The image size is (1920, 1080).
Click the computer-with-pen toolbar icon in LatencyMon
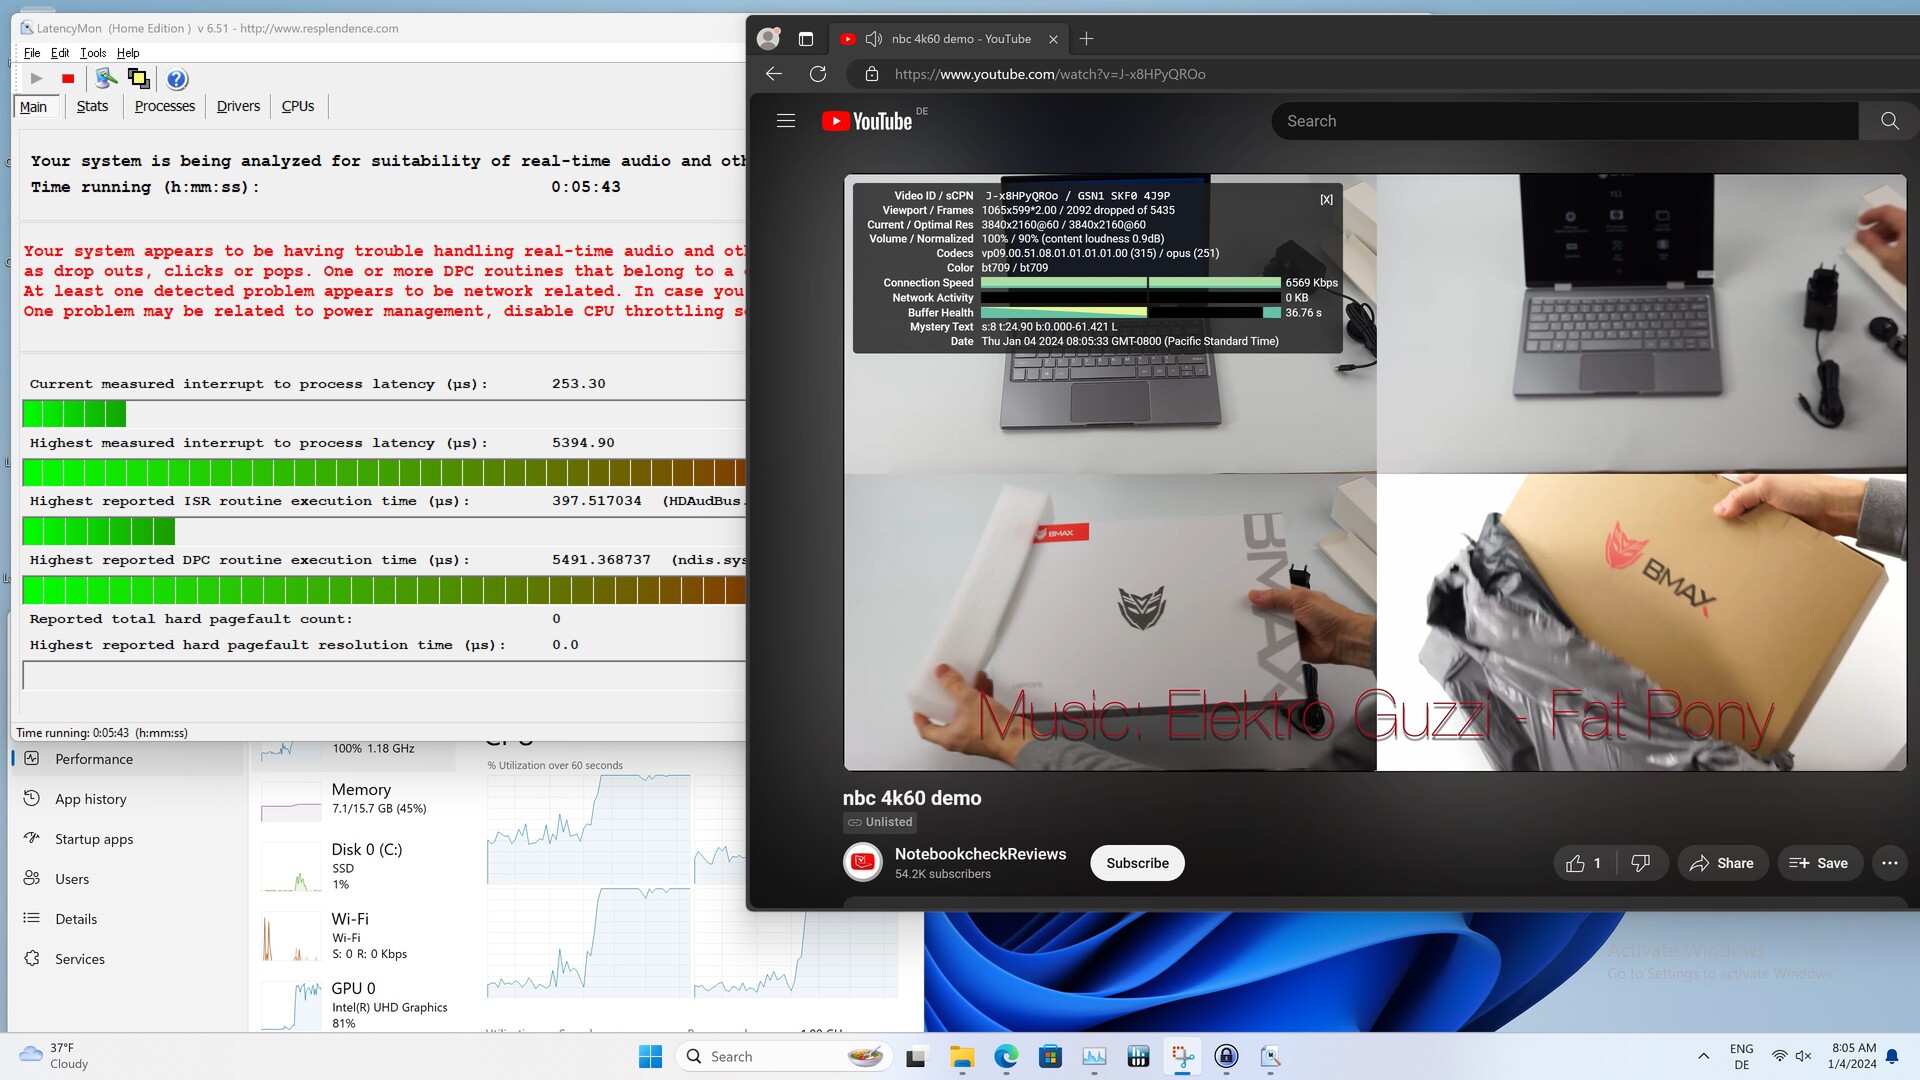pos(106,79)
